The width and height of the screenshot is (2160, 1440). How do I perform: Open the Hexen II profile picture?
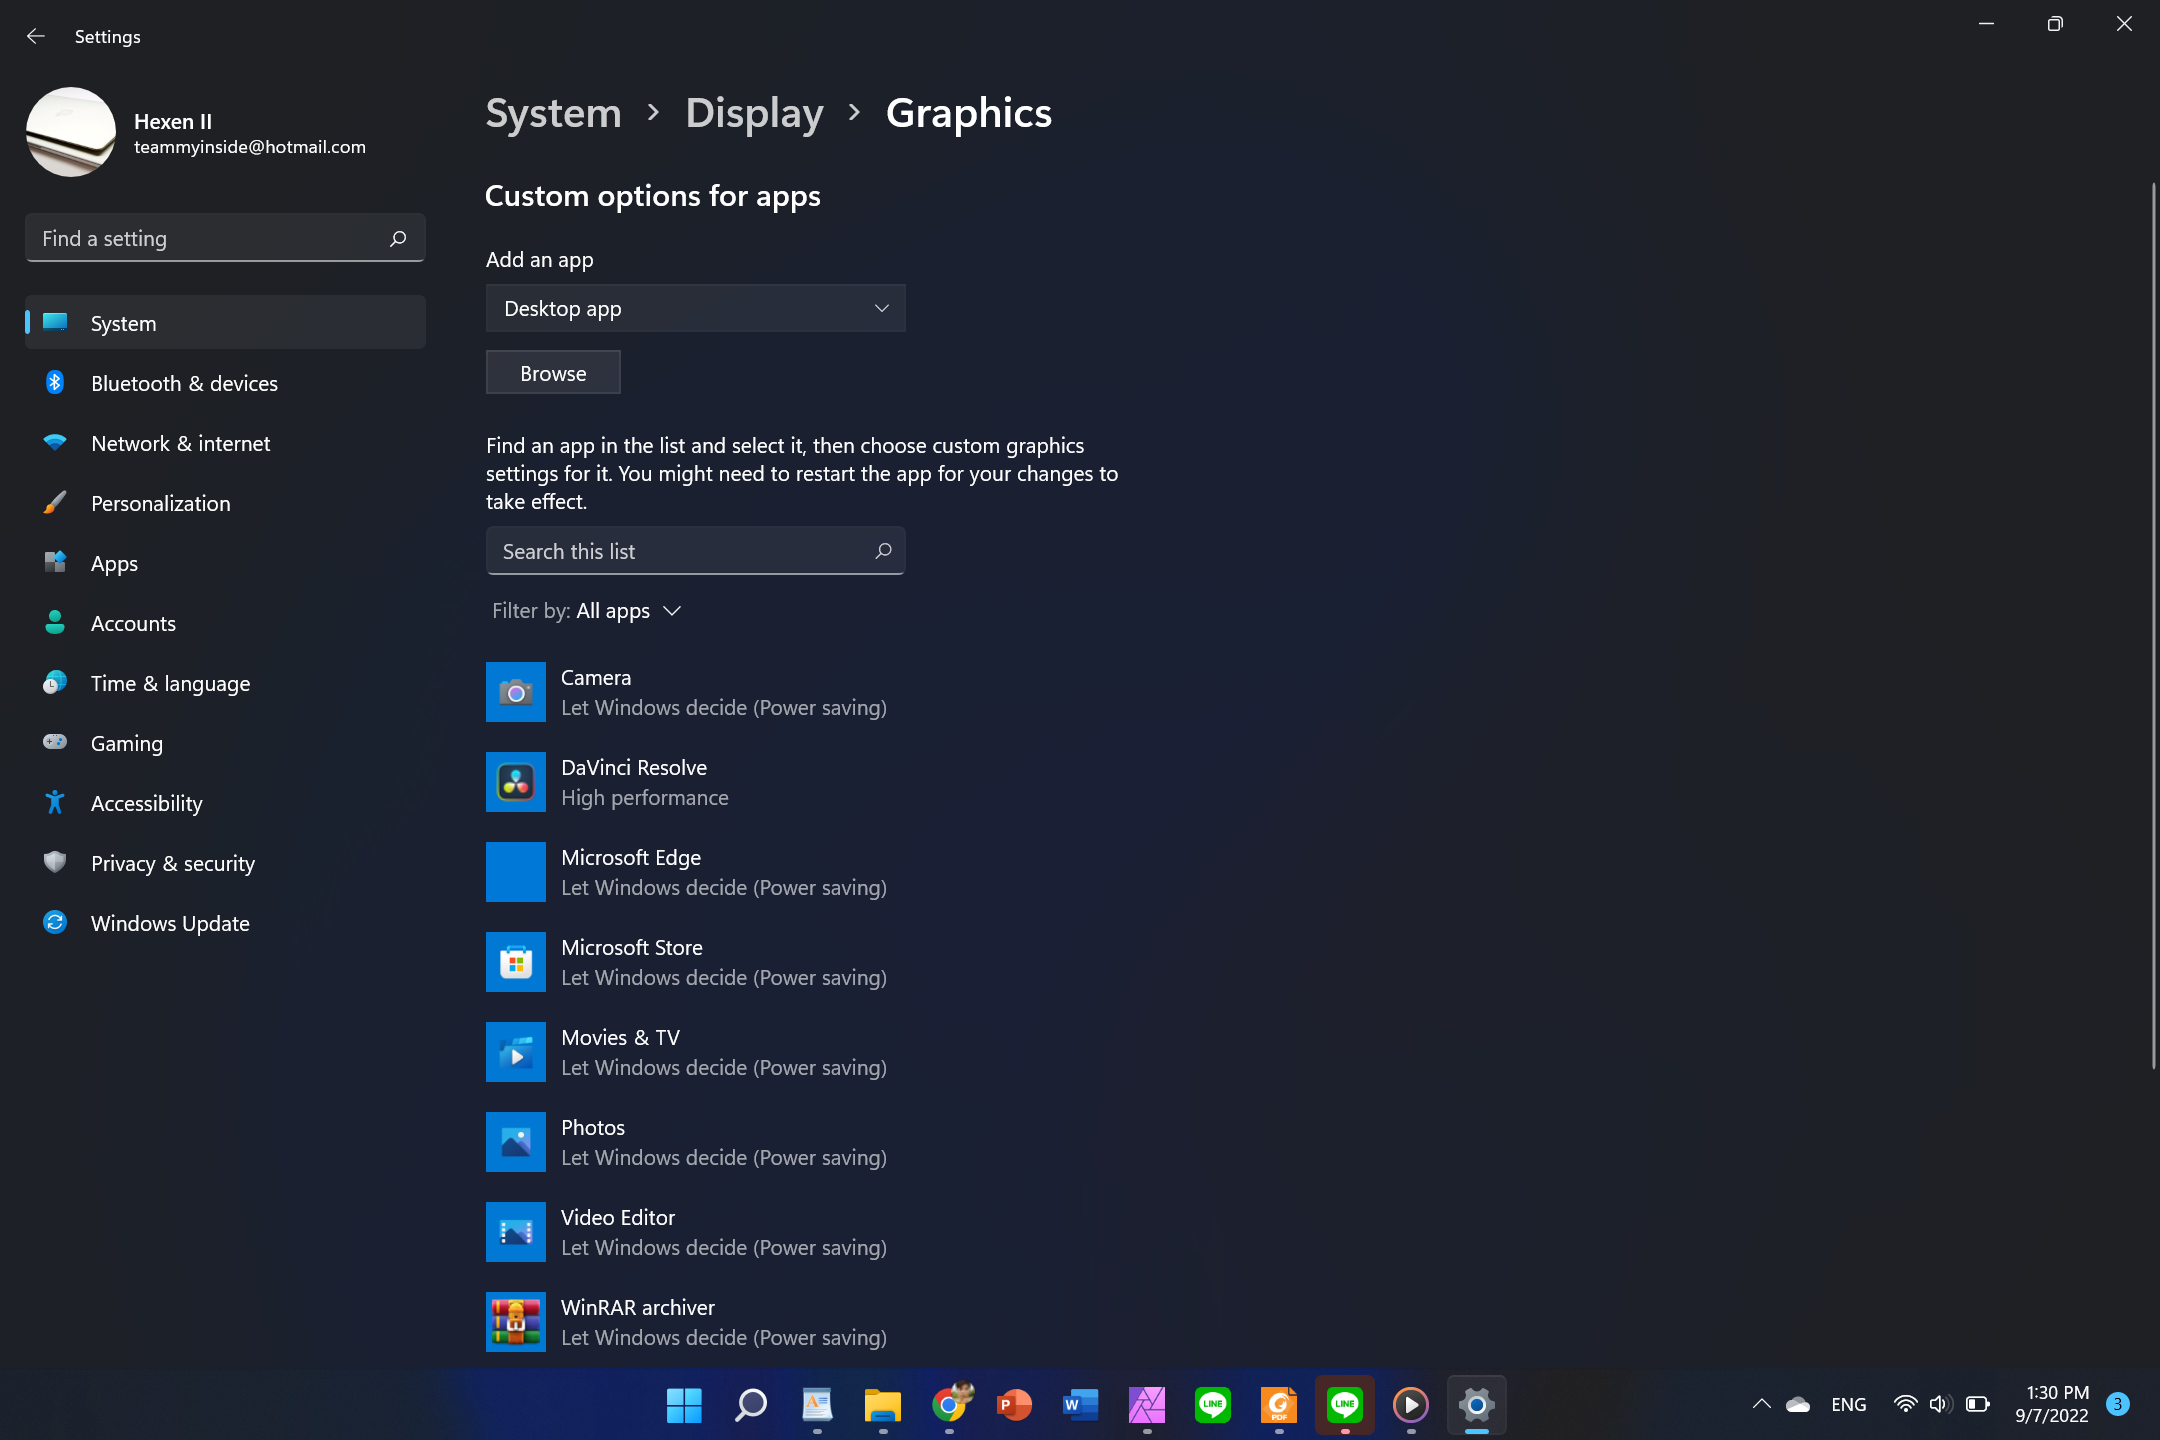(71, 132)
